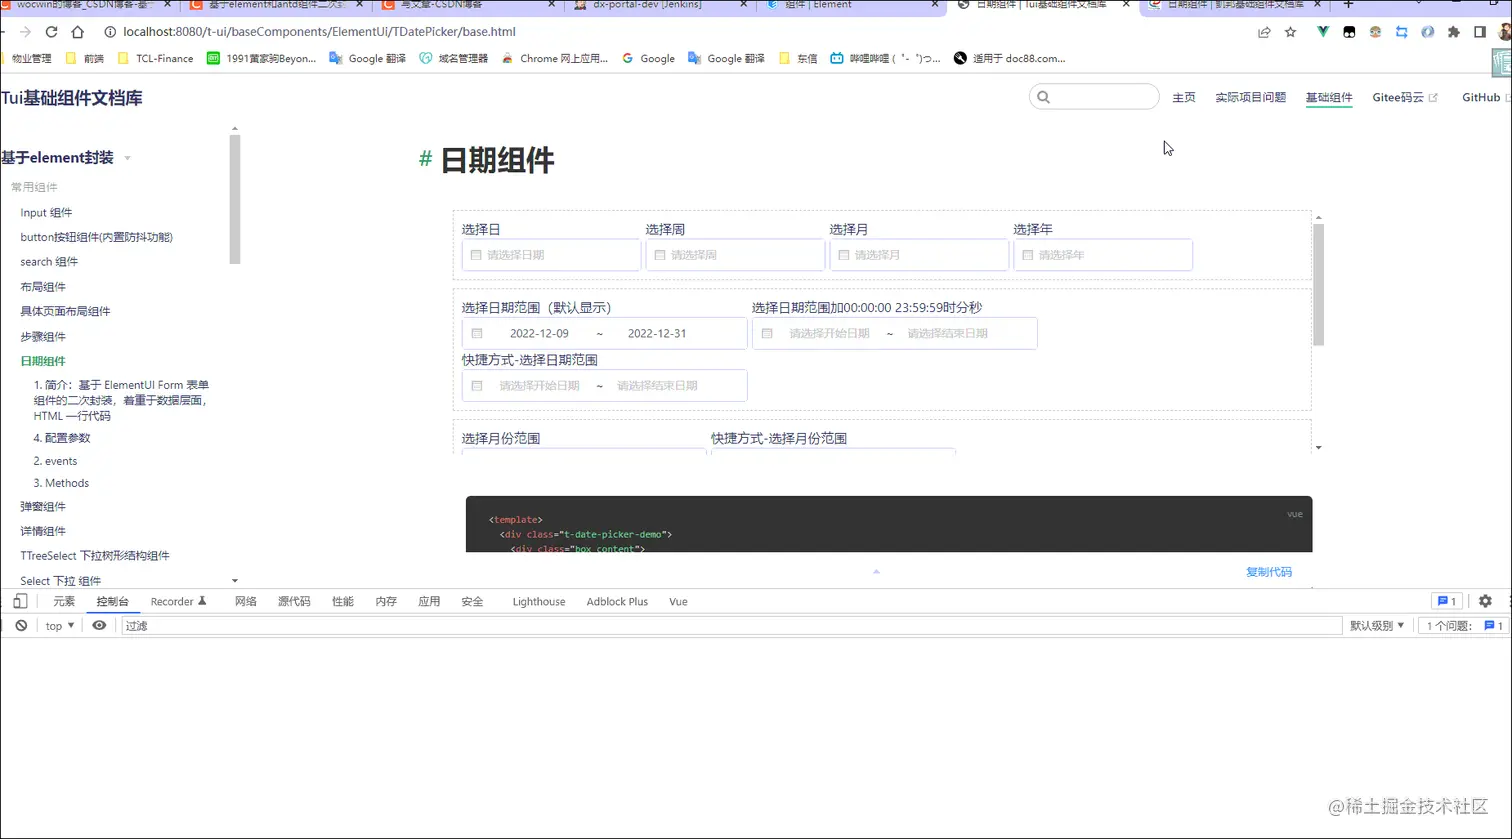Screen dimensions: 1512x839
Task: Open the Chrome extensions puzzle icon
Action: pyautogui.click(x=1454, y=32)
